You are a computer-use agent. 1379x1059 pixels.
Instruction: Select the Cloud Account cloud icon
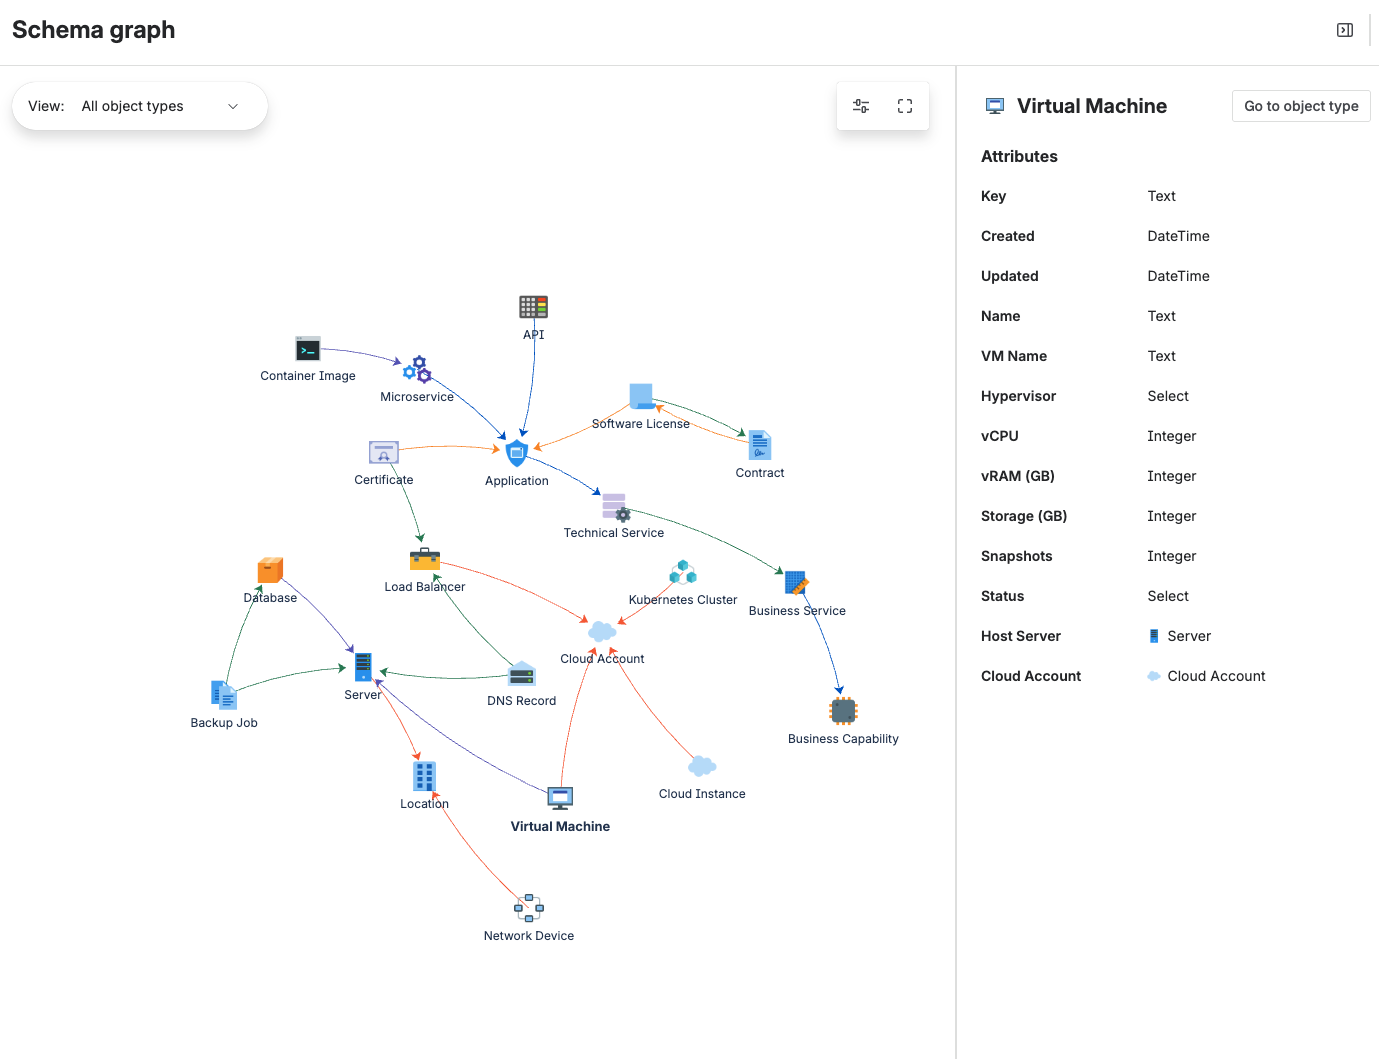tap(600, 630)
